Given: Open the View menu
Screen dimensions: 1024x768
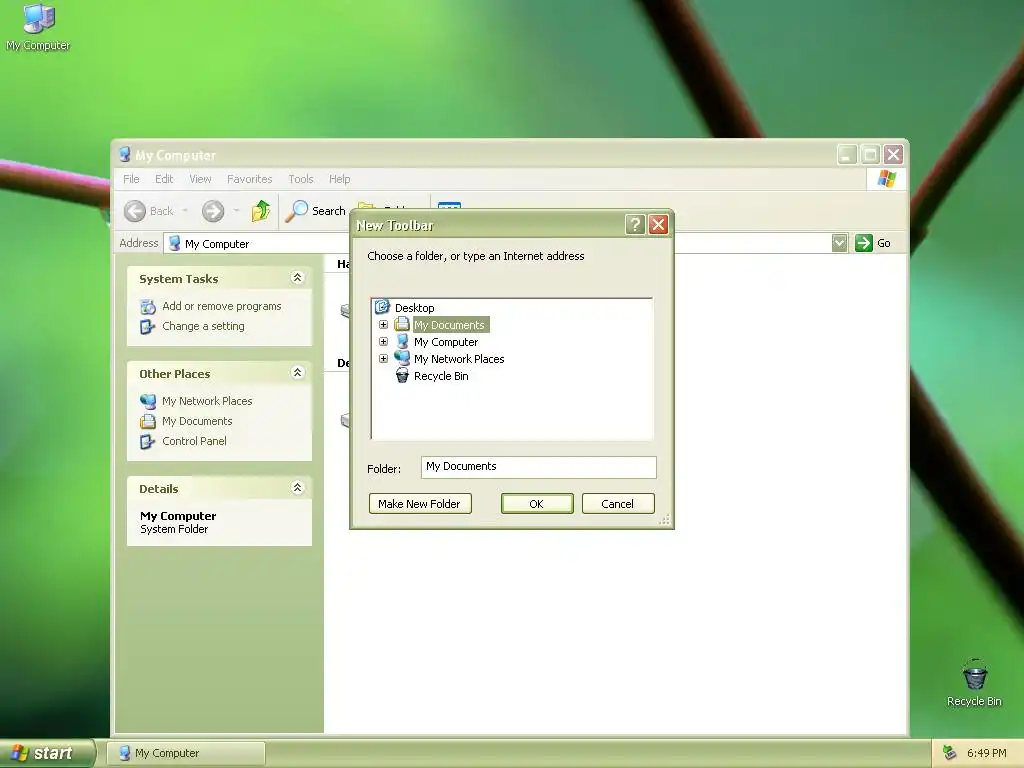Looking at the screenshot, I should (200, 179).
